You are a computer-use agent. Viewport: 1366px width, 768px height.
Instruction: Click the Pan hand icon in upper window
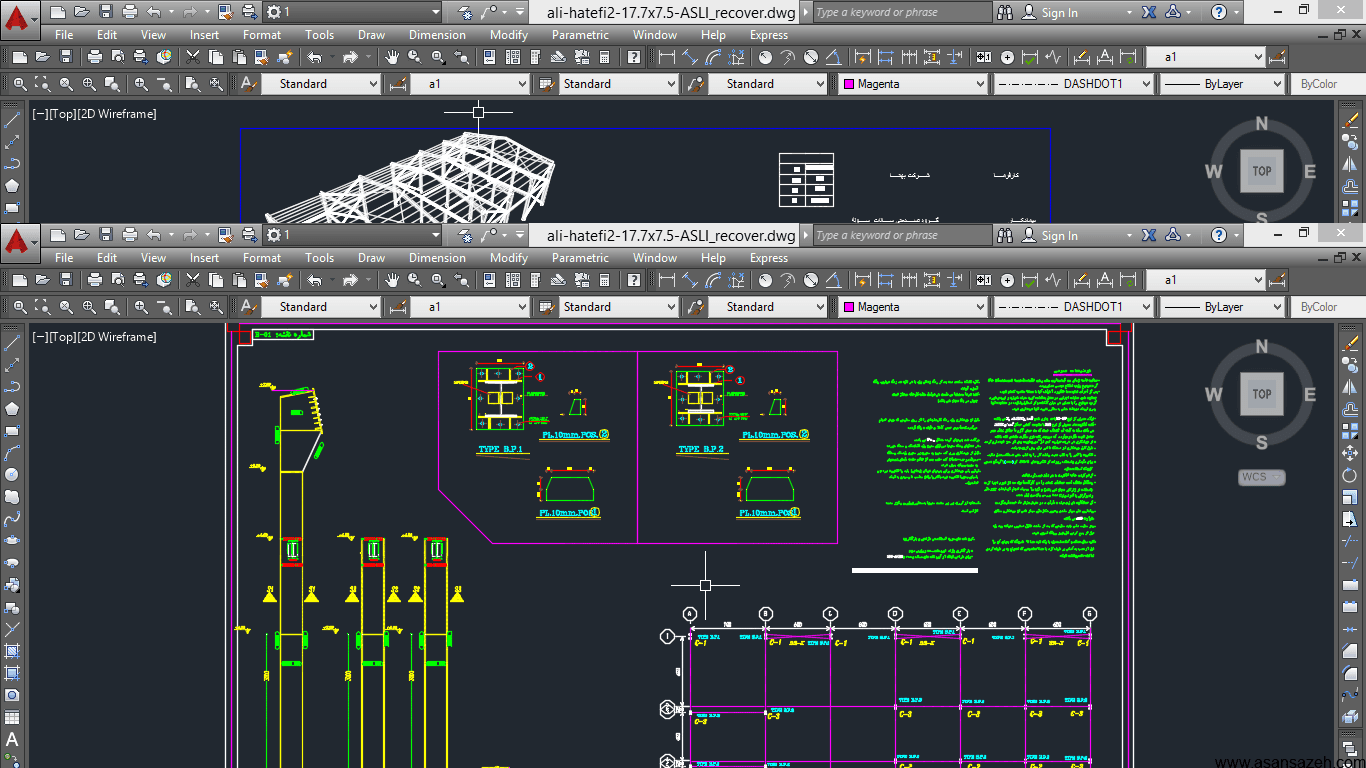[391, 57]
